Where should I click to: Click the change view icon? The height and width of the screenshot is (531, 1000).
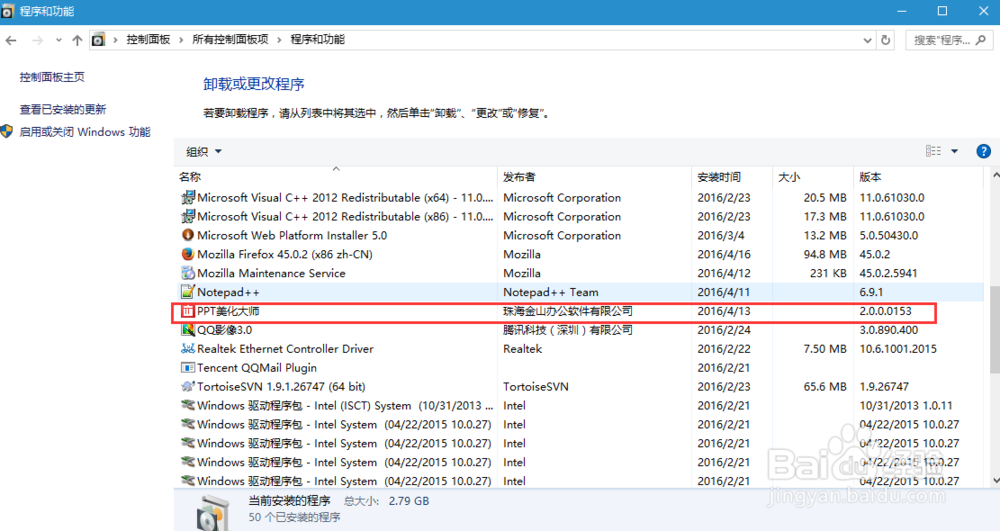[x=934, y=151]
